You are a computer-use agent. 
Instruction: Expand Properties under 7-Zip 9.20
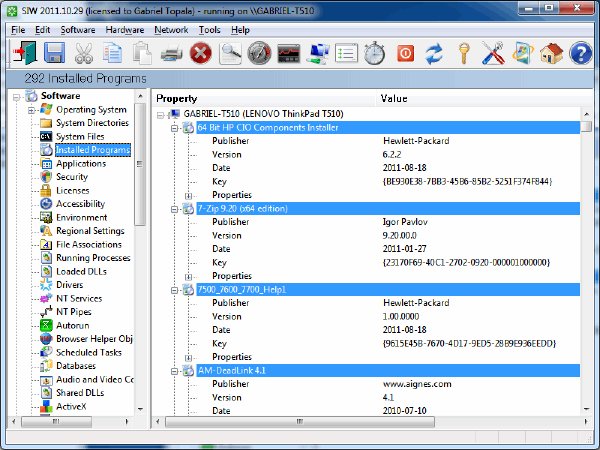click(x=188, y=277)
